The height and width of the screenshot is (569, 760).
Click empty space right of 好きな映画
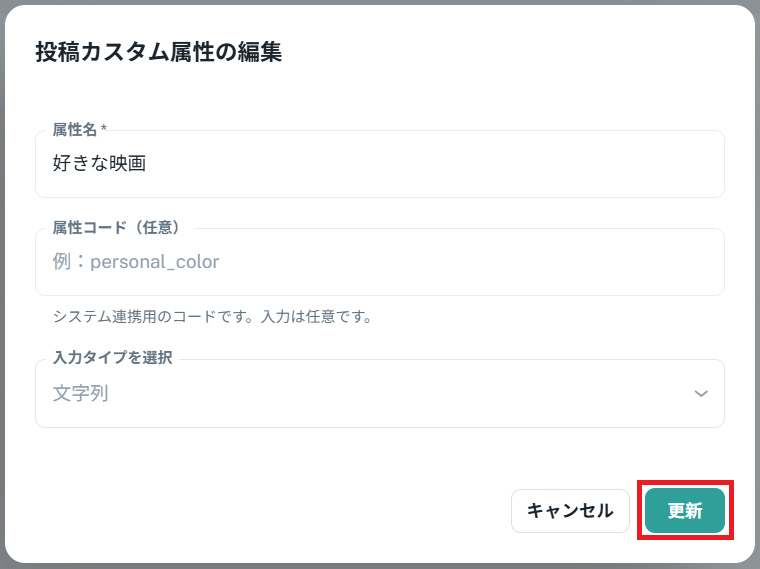450,164
